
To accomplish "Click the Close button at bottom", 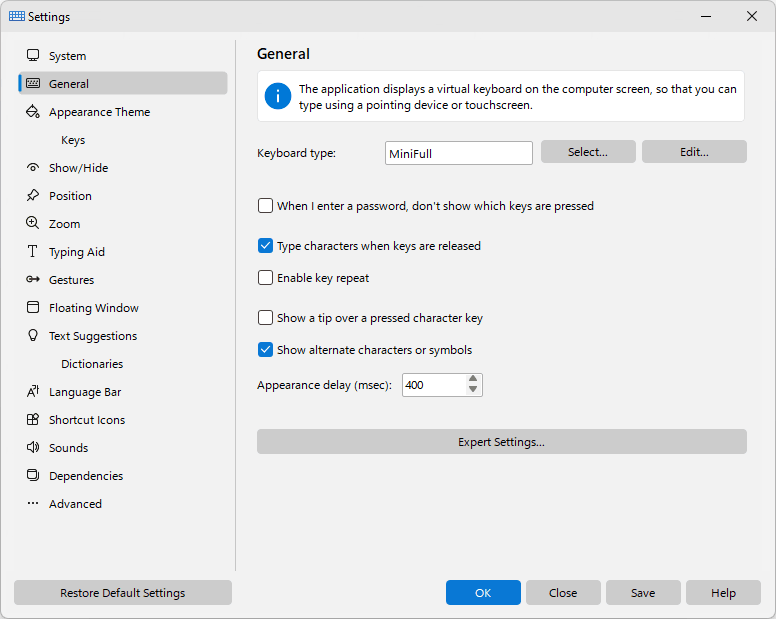I will [x=563, y=592].
